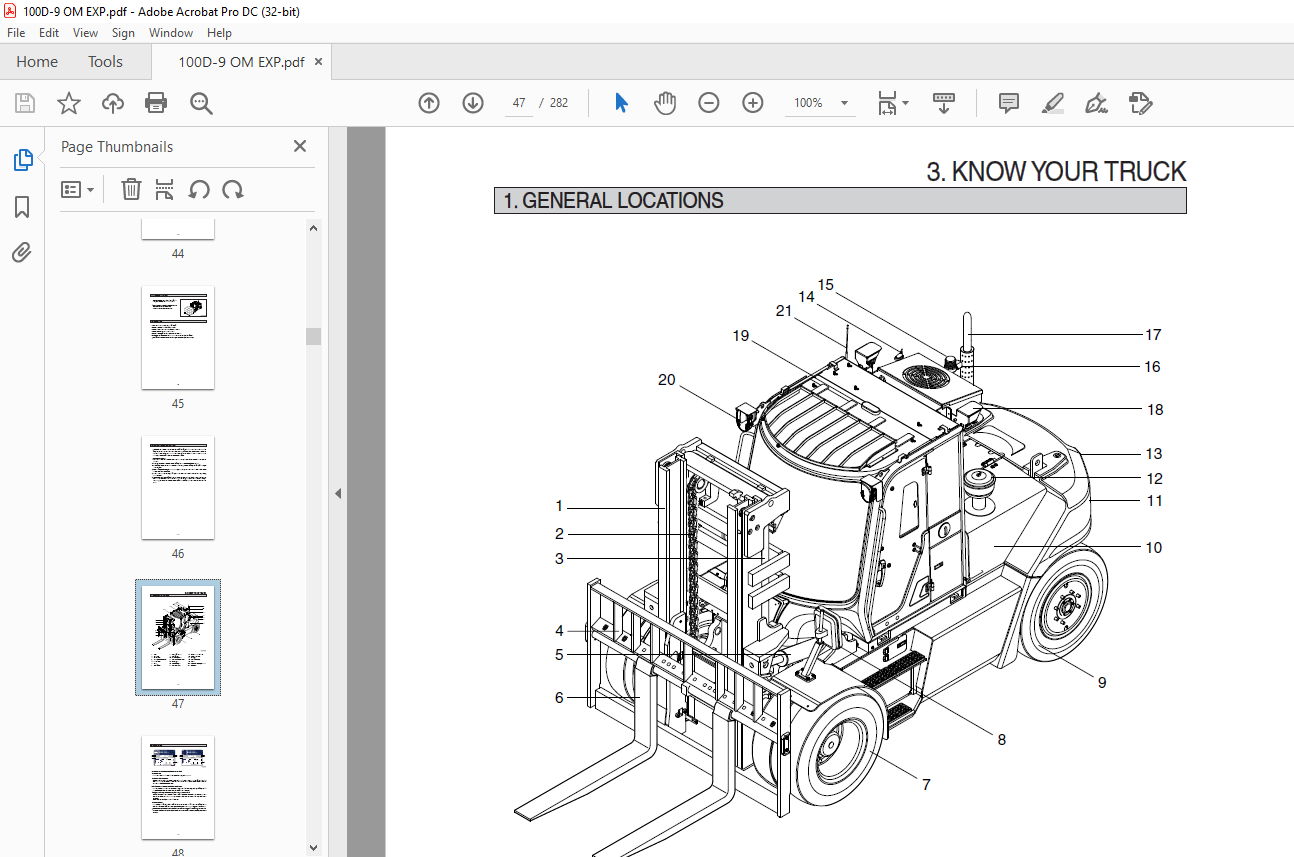Switch to the Tools tab
This screenshot has height=857, width=1294.
tap(105, 61)
